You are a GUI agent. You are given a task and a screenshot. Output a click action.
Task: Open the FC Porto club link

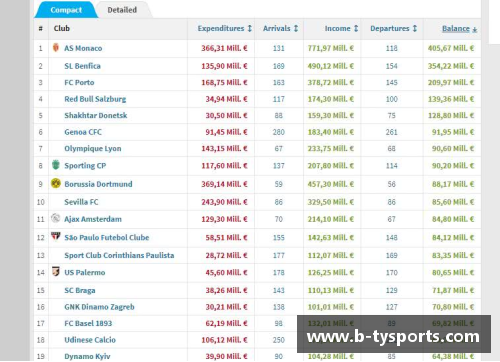(x=79, y=82)
